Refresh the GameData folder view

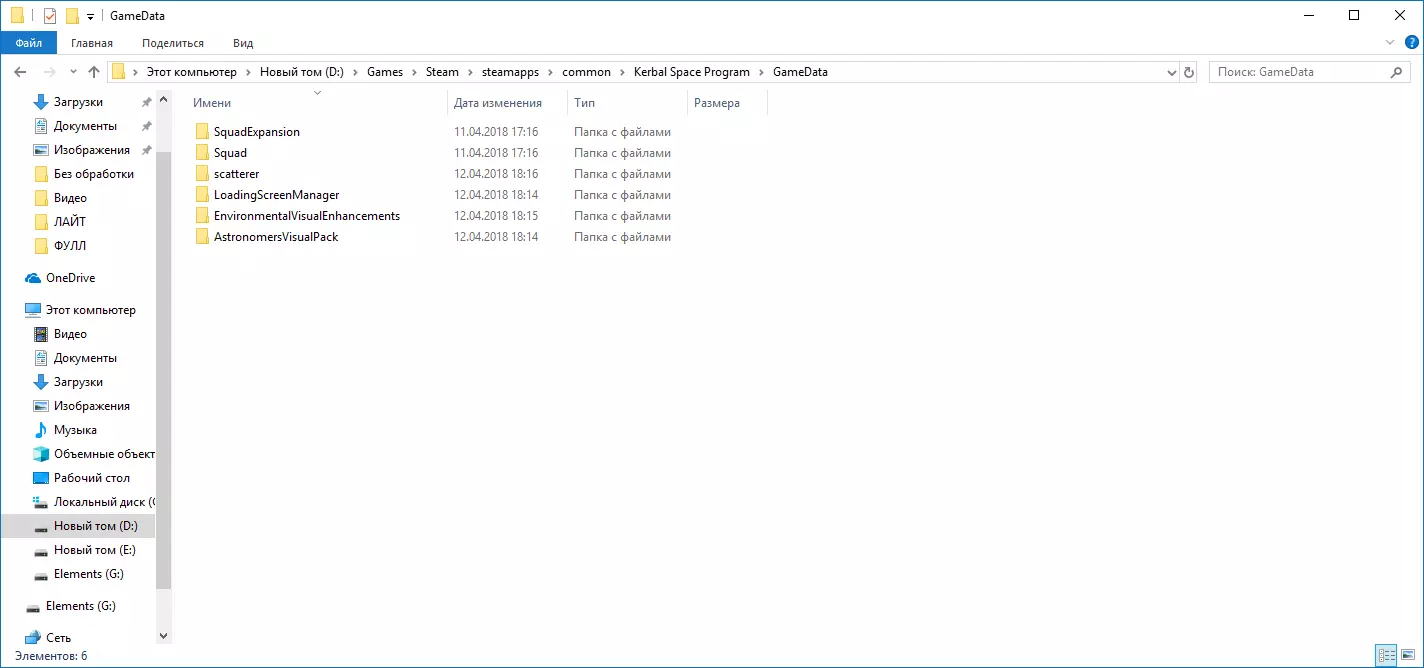point(1189,72)
